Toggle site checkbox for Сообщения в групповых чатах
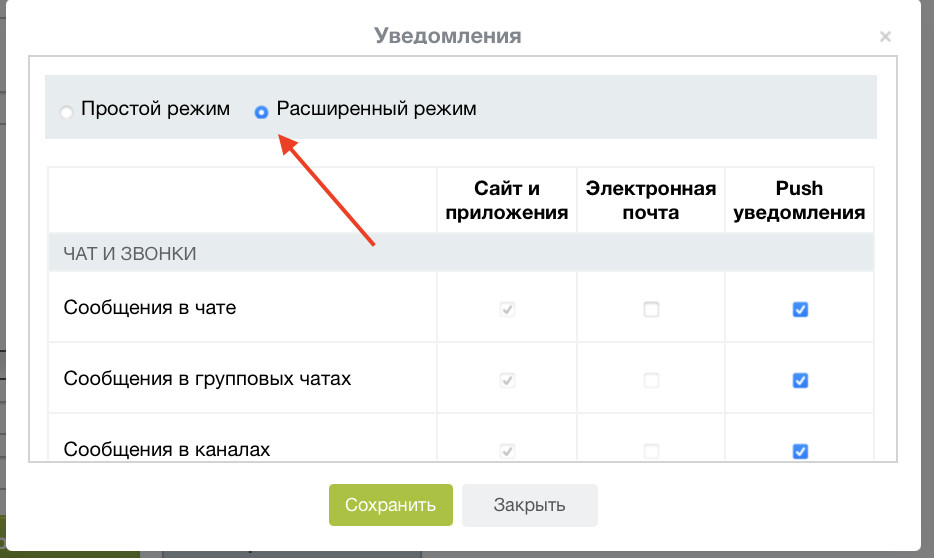 pos(508,380)
